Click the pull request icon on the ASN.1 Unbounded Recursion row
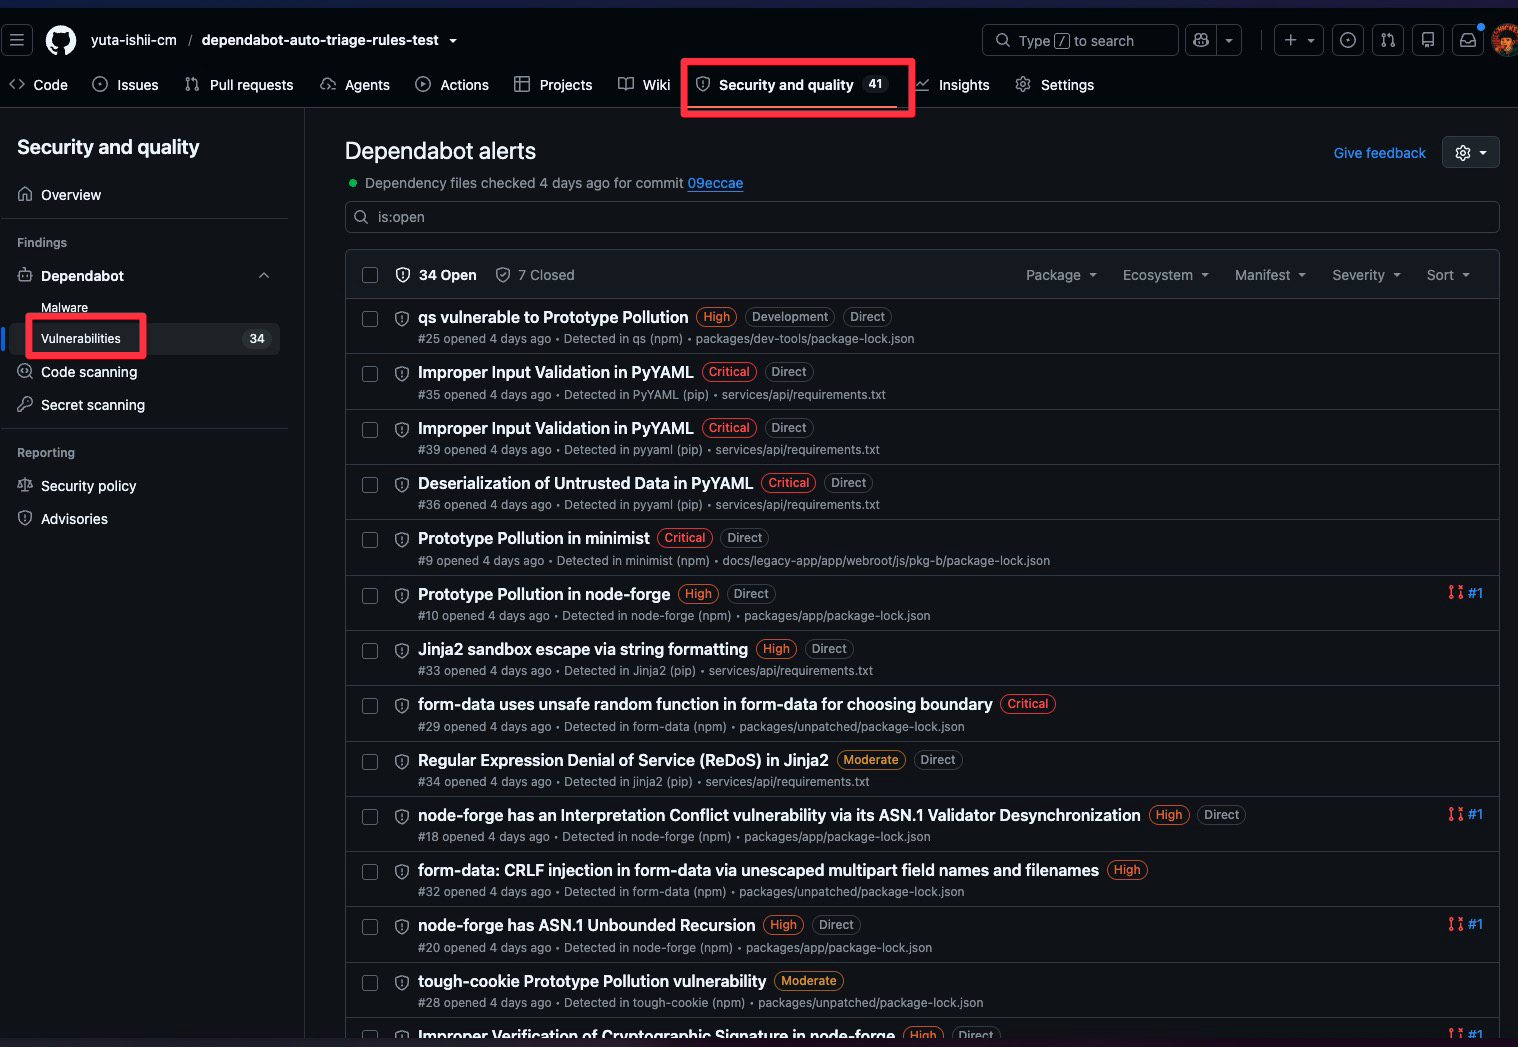The image size is (1518, 1047). 1456,924
